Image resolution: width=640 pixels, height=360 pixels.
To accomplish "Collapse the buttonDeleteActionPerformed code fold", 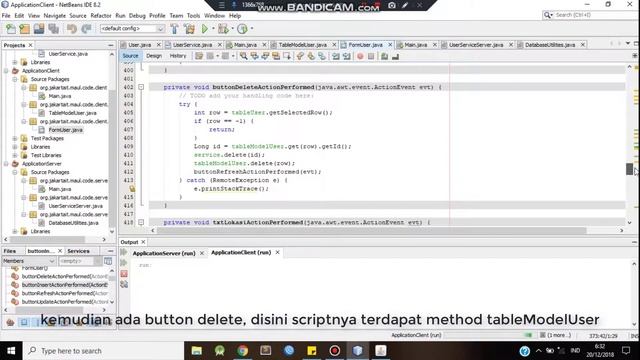I will (141, 87).
